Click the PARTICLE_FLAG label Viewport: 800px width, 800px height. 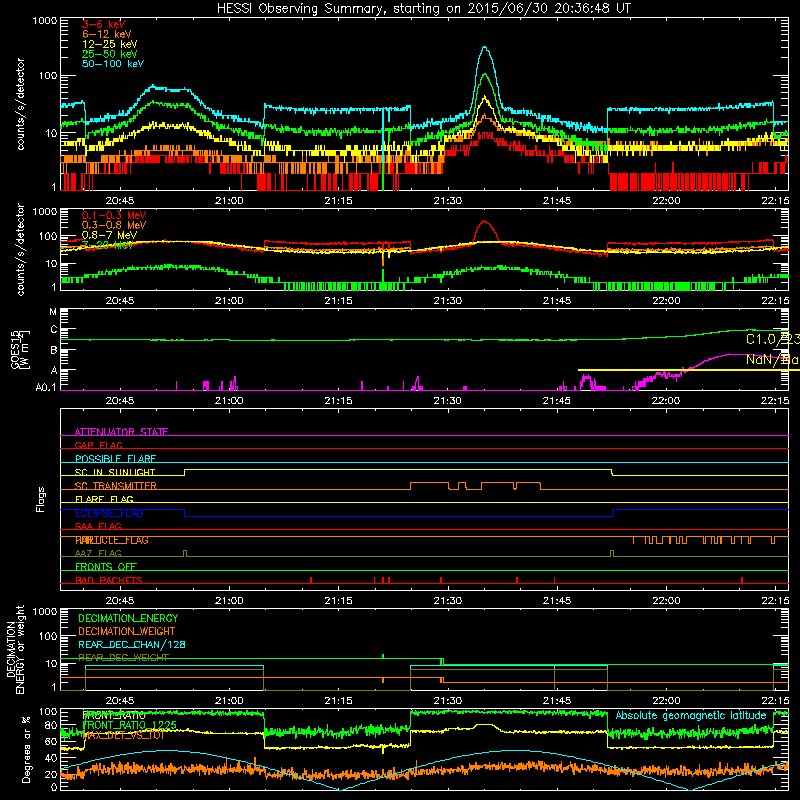(112, 540)
